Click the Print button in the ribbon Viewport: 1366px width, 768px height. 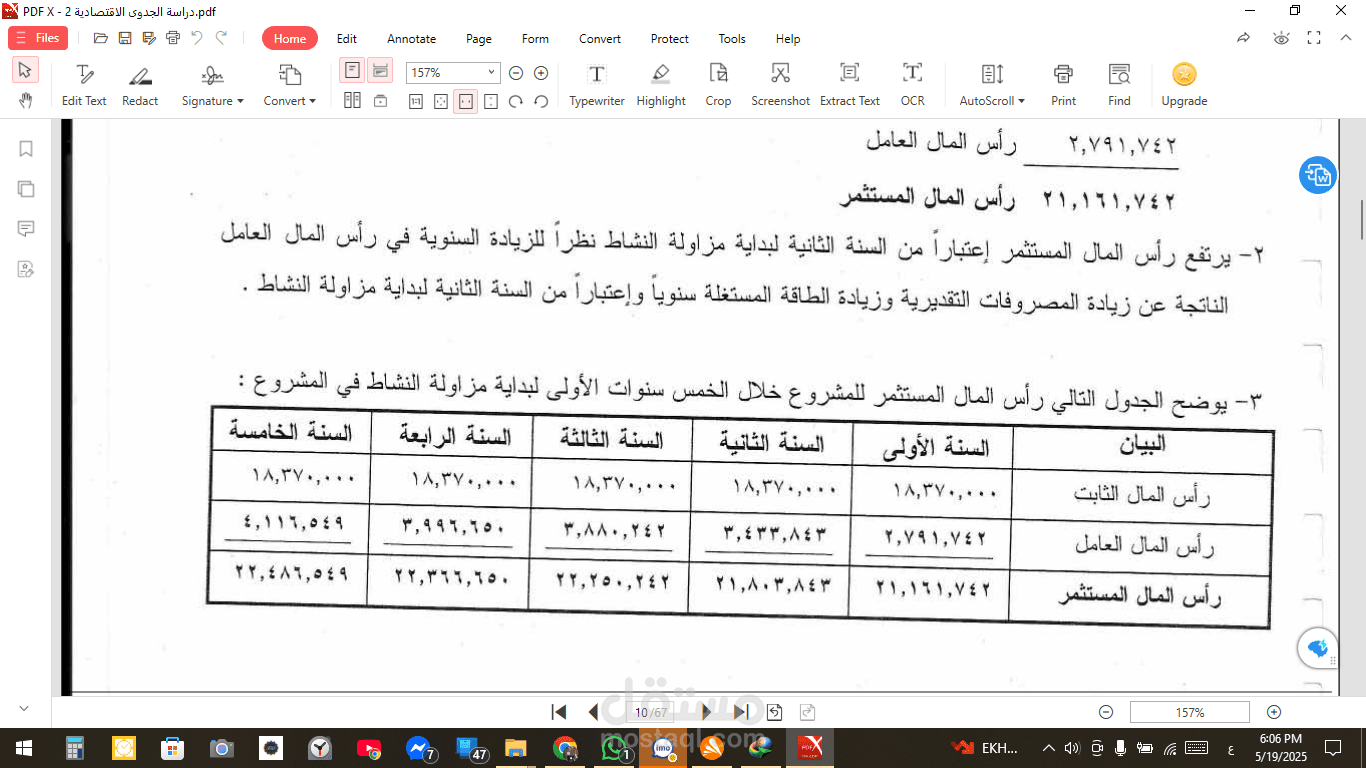coord(1064,86)
